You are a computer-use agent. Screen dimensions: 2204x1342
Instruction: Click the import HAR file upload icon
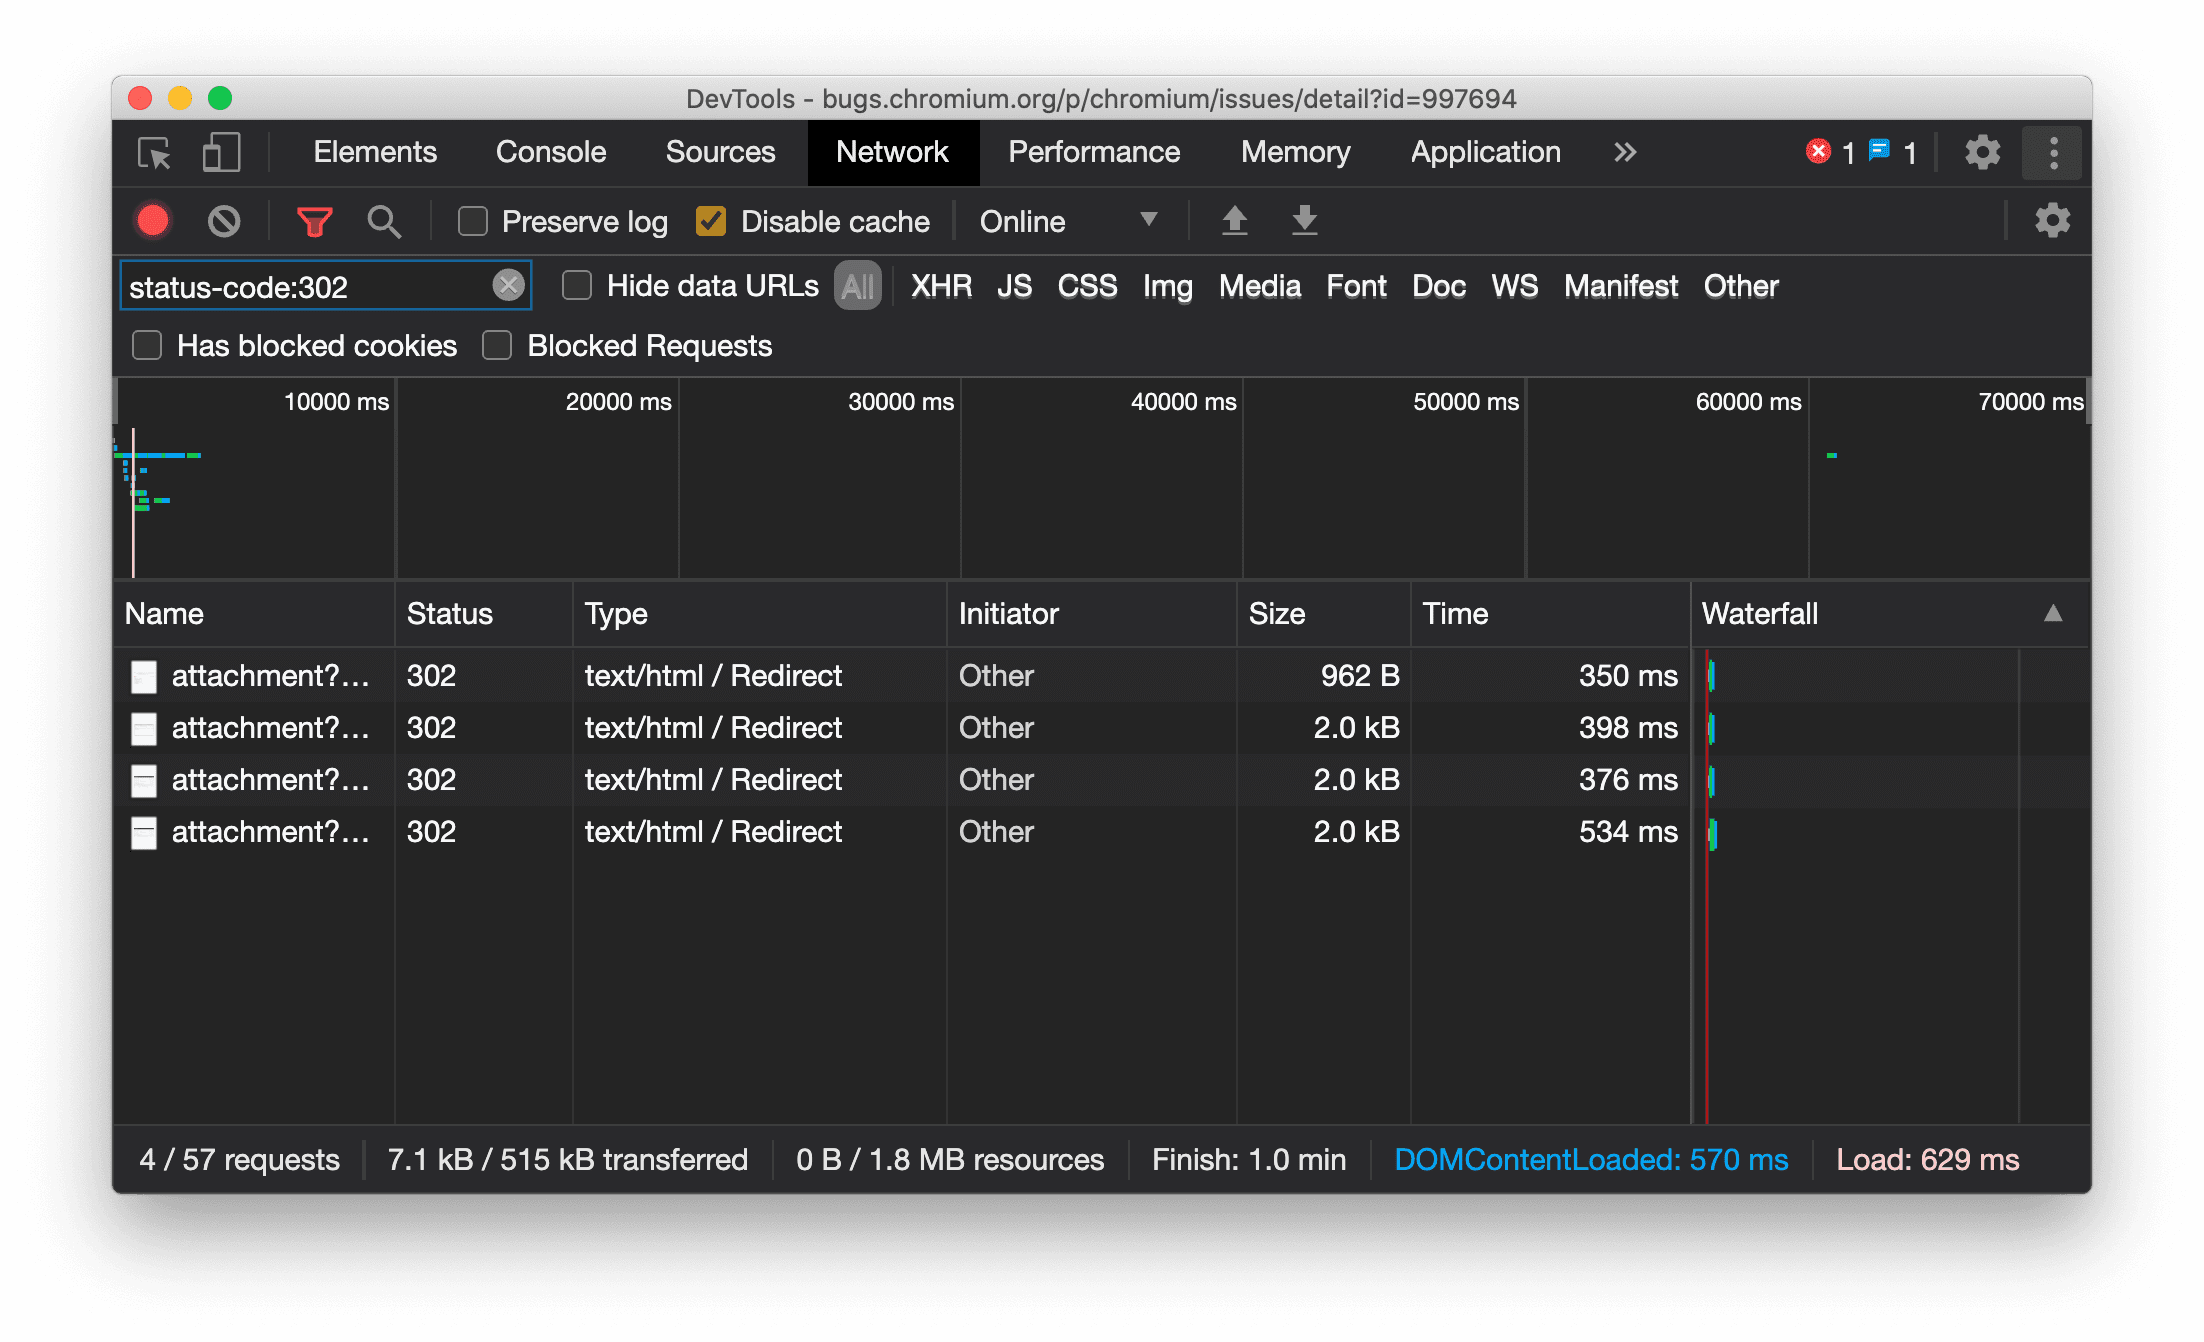[1236, 221]
